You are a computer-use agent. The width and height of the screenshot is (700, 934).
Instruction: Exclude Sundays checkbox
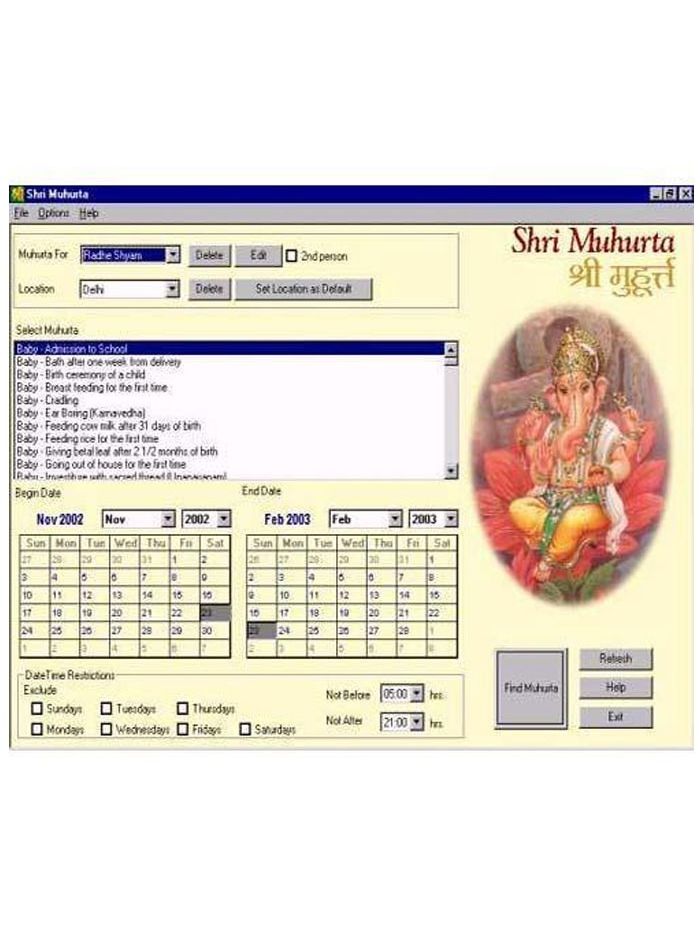38,709
